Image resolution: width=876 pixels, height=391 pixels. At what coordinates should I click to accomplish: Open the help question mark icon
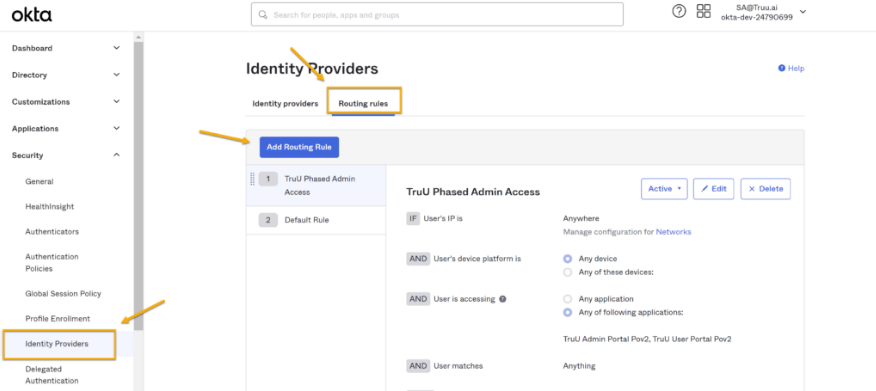click(679, 11)
